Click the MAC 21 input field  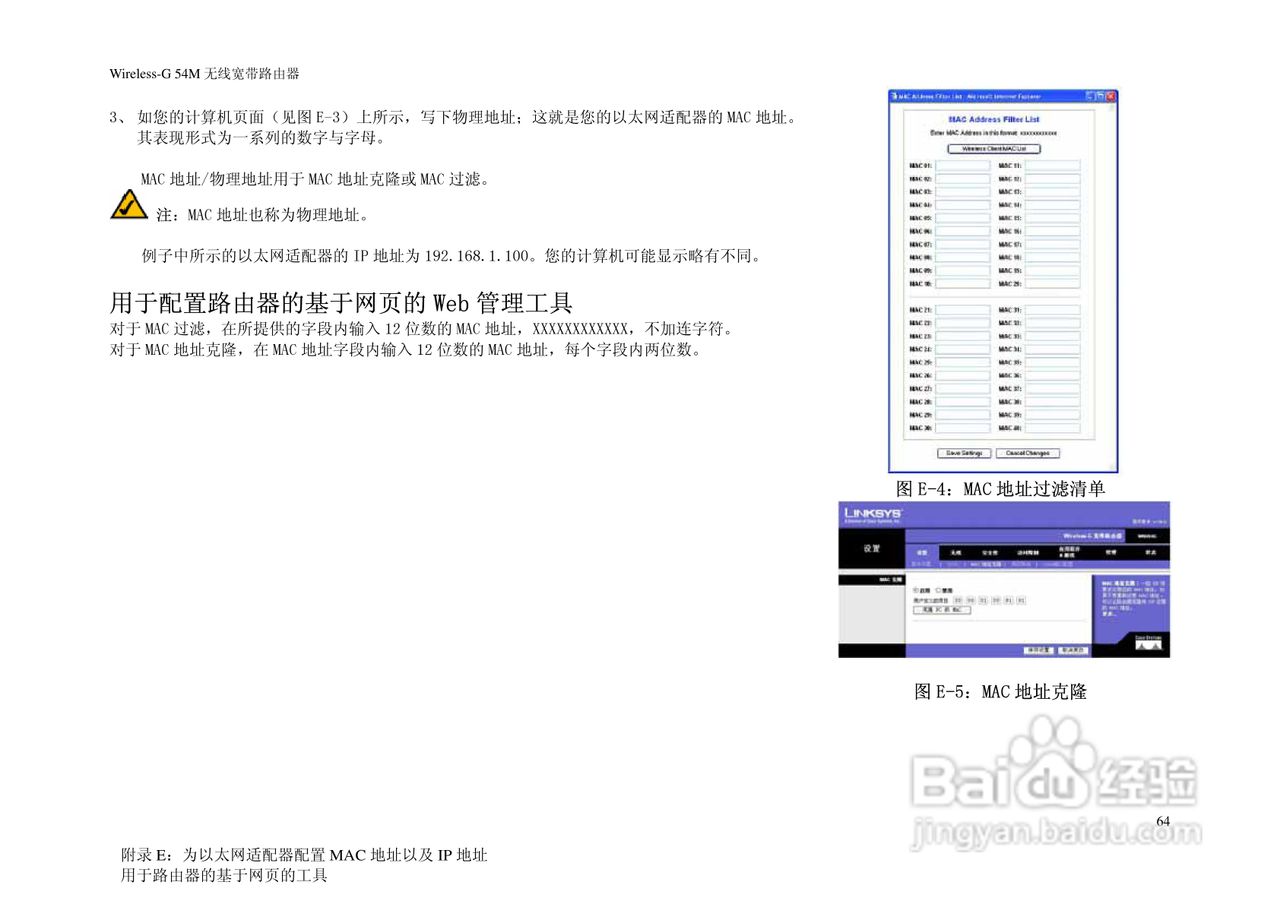point(964,309)
